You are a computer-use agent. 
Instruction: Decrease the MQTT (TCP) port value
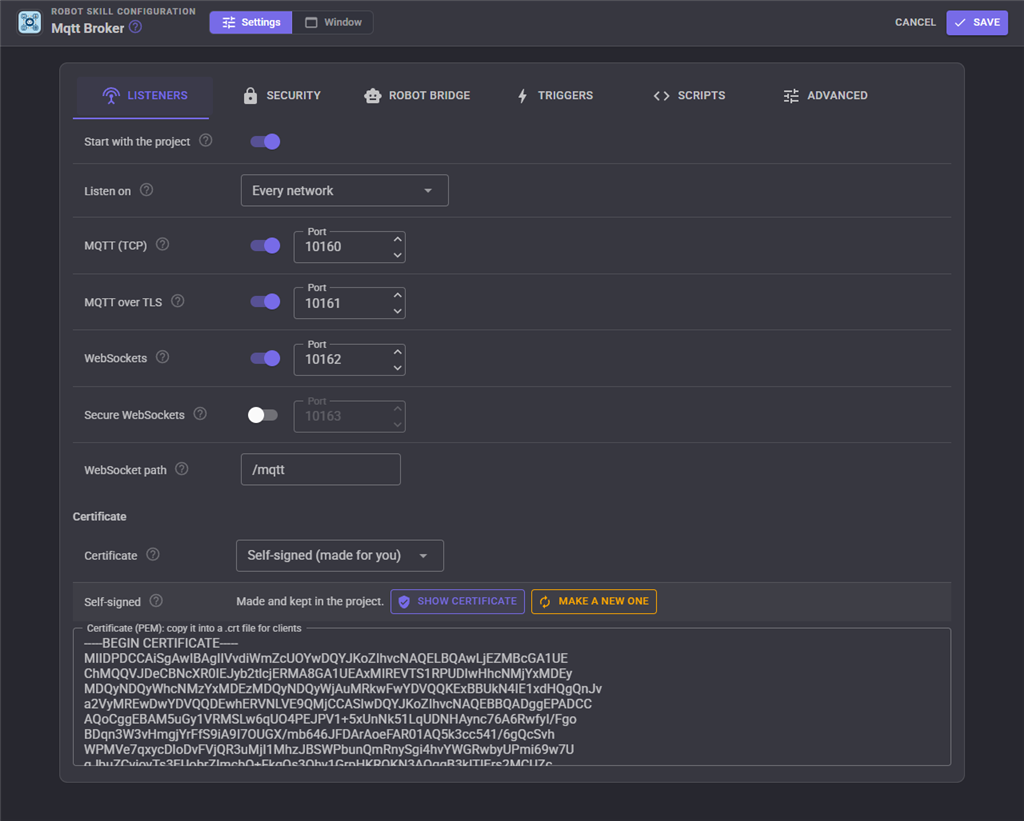click(398, 255)
